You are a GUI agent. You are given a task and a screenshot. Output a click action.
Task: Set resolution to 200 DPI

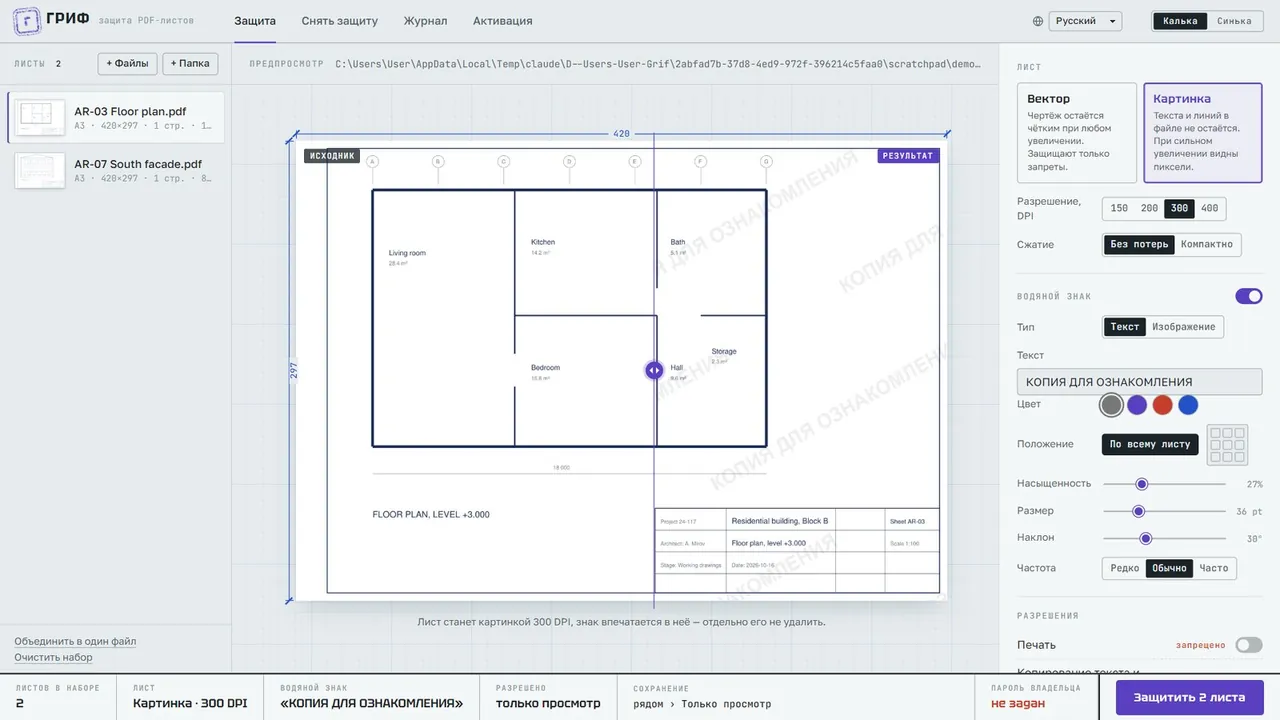click(x=1149, y=209)
